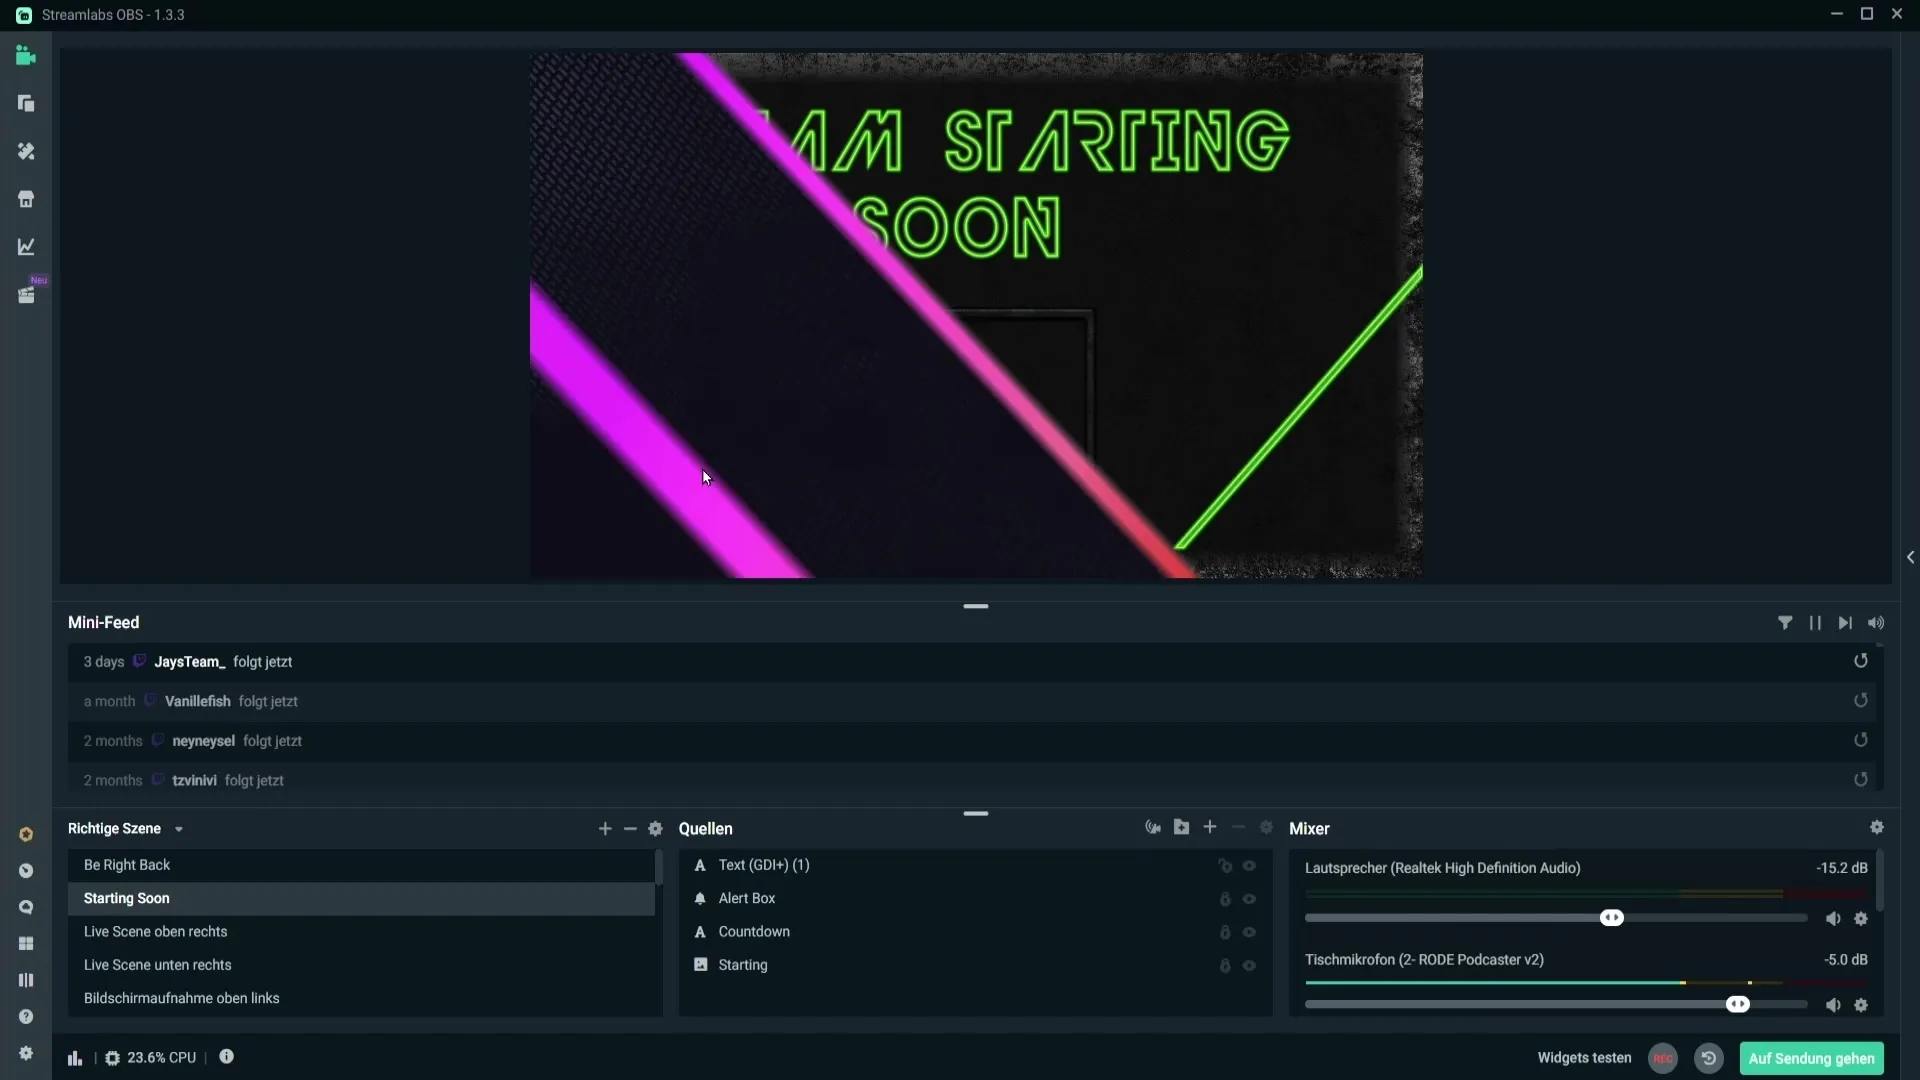The width and height of the screenshot is (1920, 1080).
Task: Pause the mini-feed updates button
Action: click(1816, 622)
